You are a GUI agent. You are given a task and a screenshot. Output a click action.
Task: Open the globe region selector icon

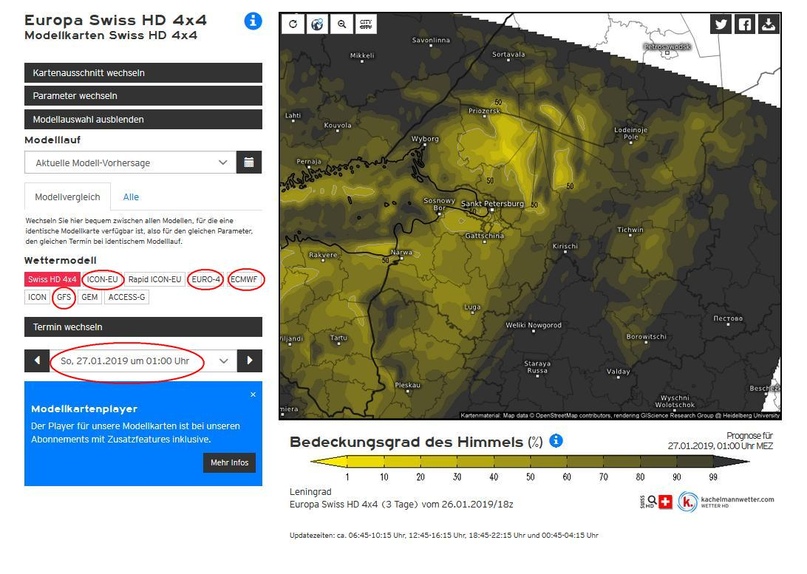coord(317,24)
